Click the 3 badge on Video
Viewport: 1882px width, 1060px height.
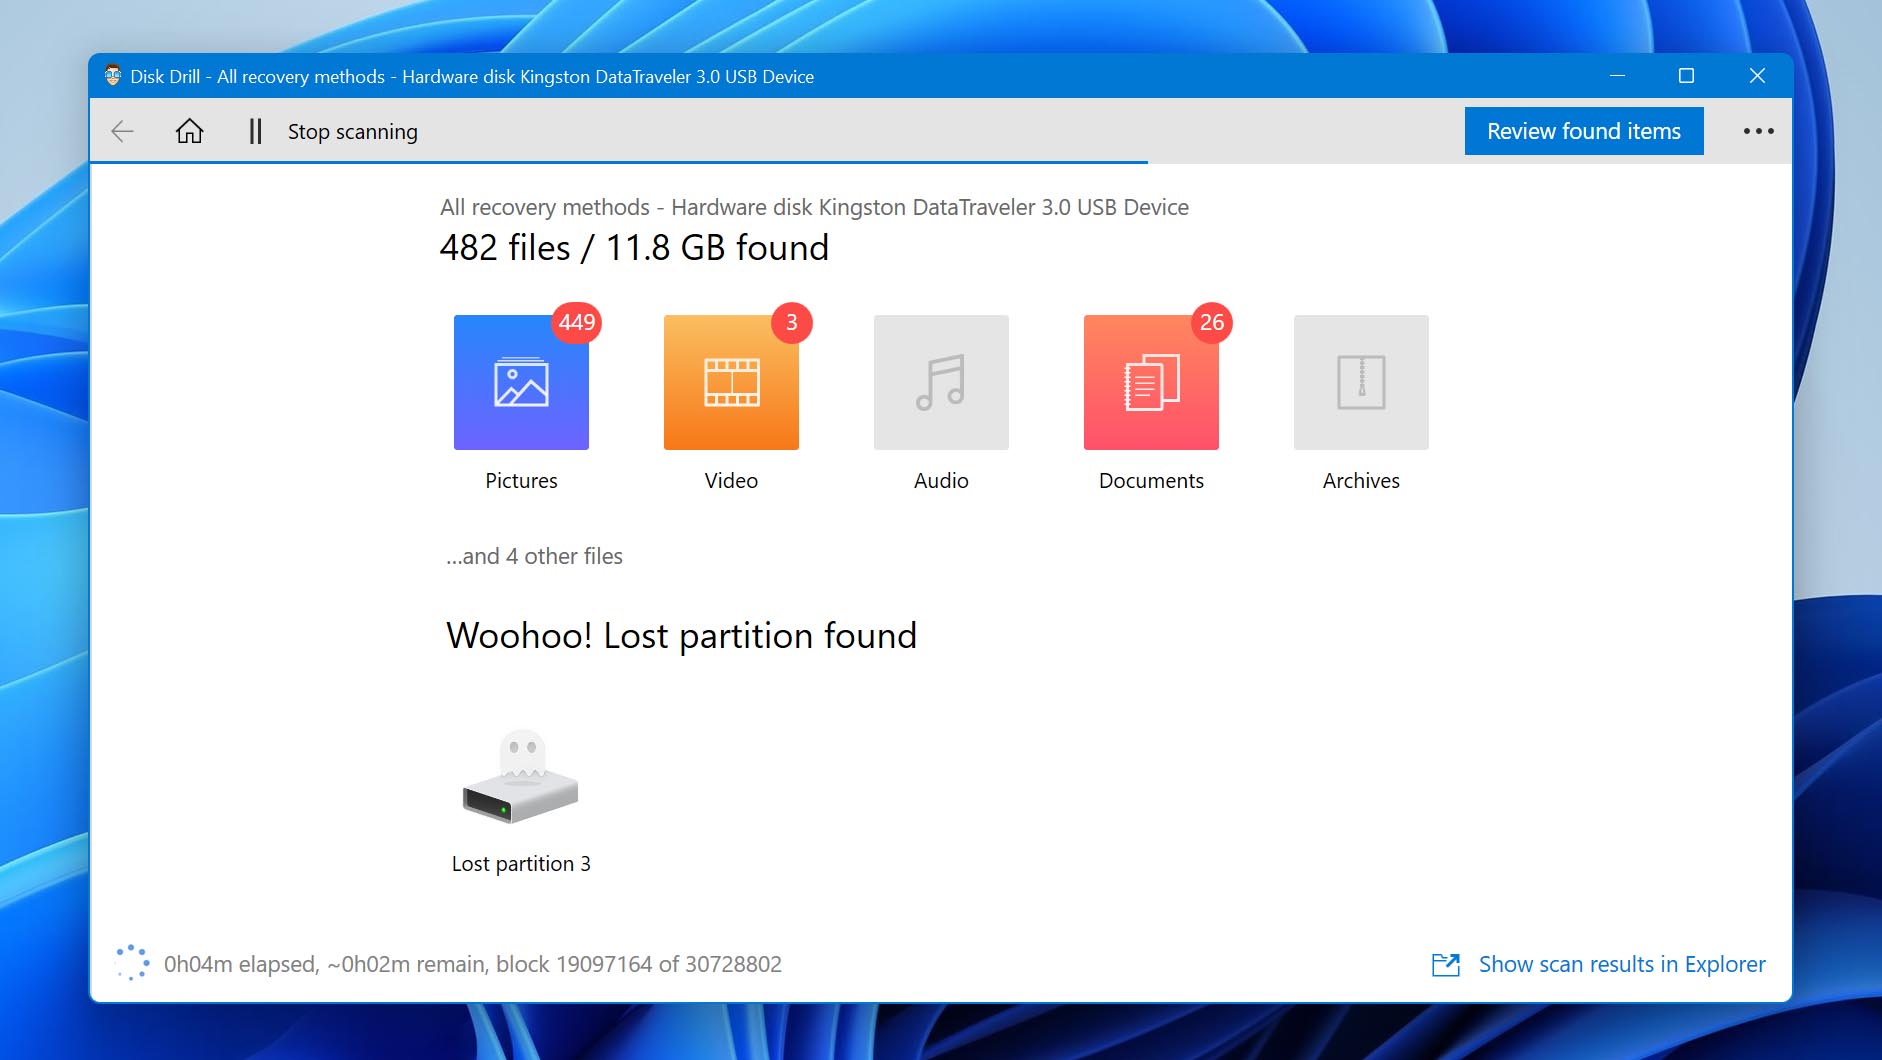[791, 322]
